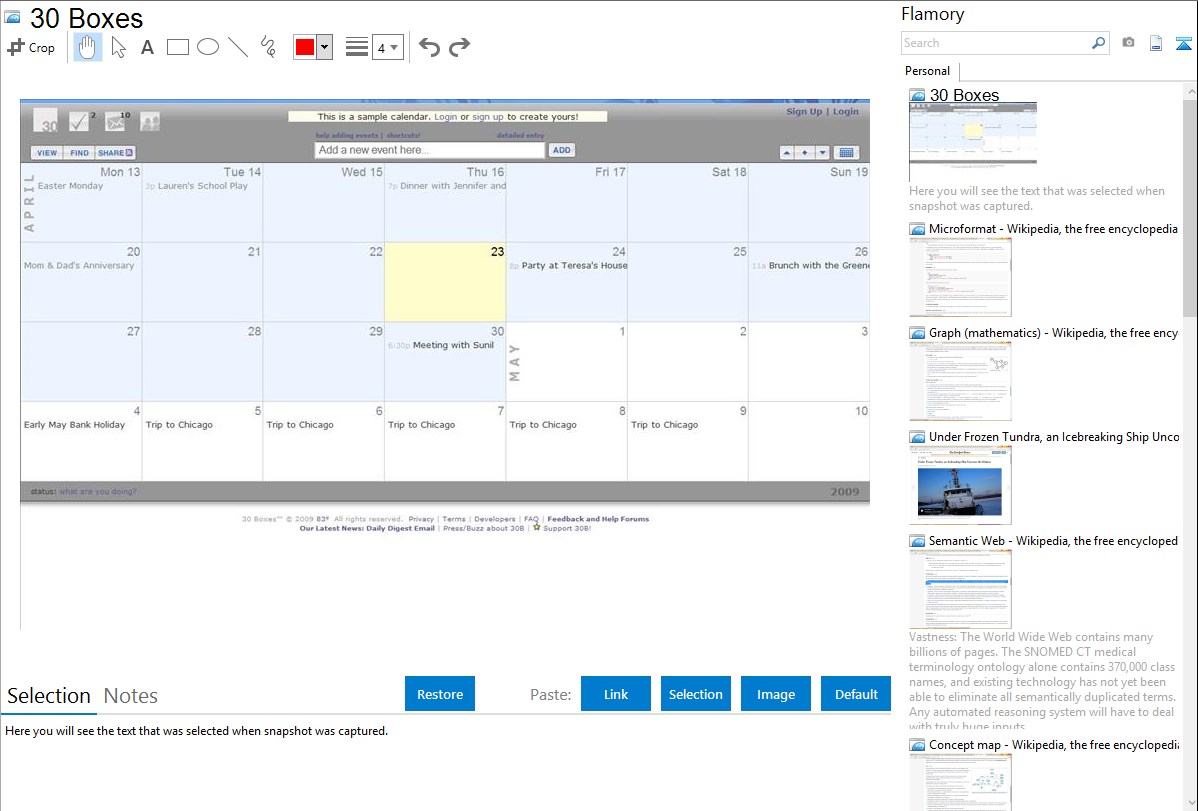Click the highlighted day 23 cell
The image size is (1198, 811).
tap(445, 282)
